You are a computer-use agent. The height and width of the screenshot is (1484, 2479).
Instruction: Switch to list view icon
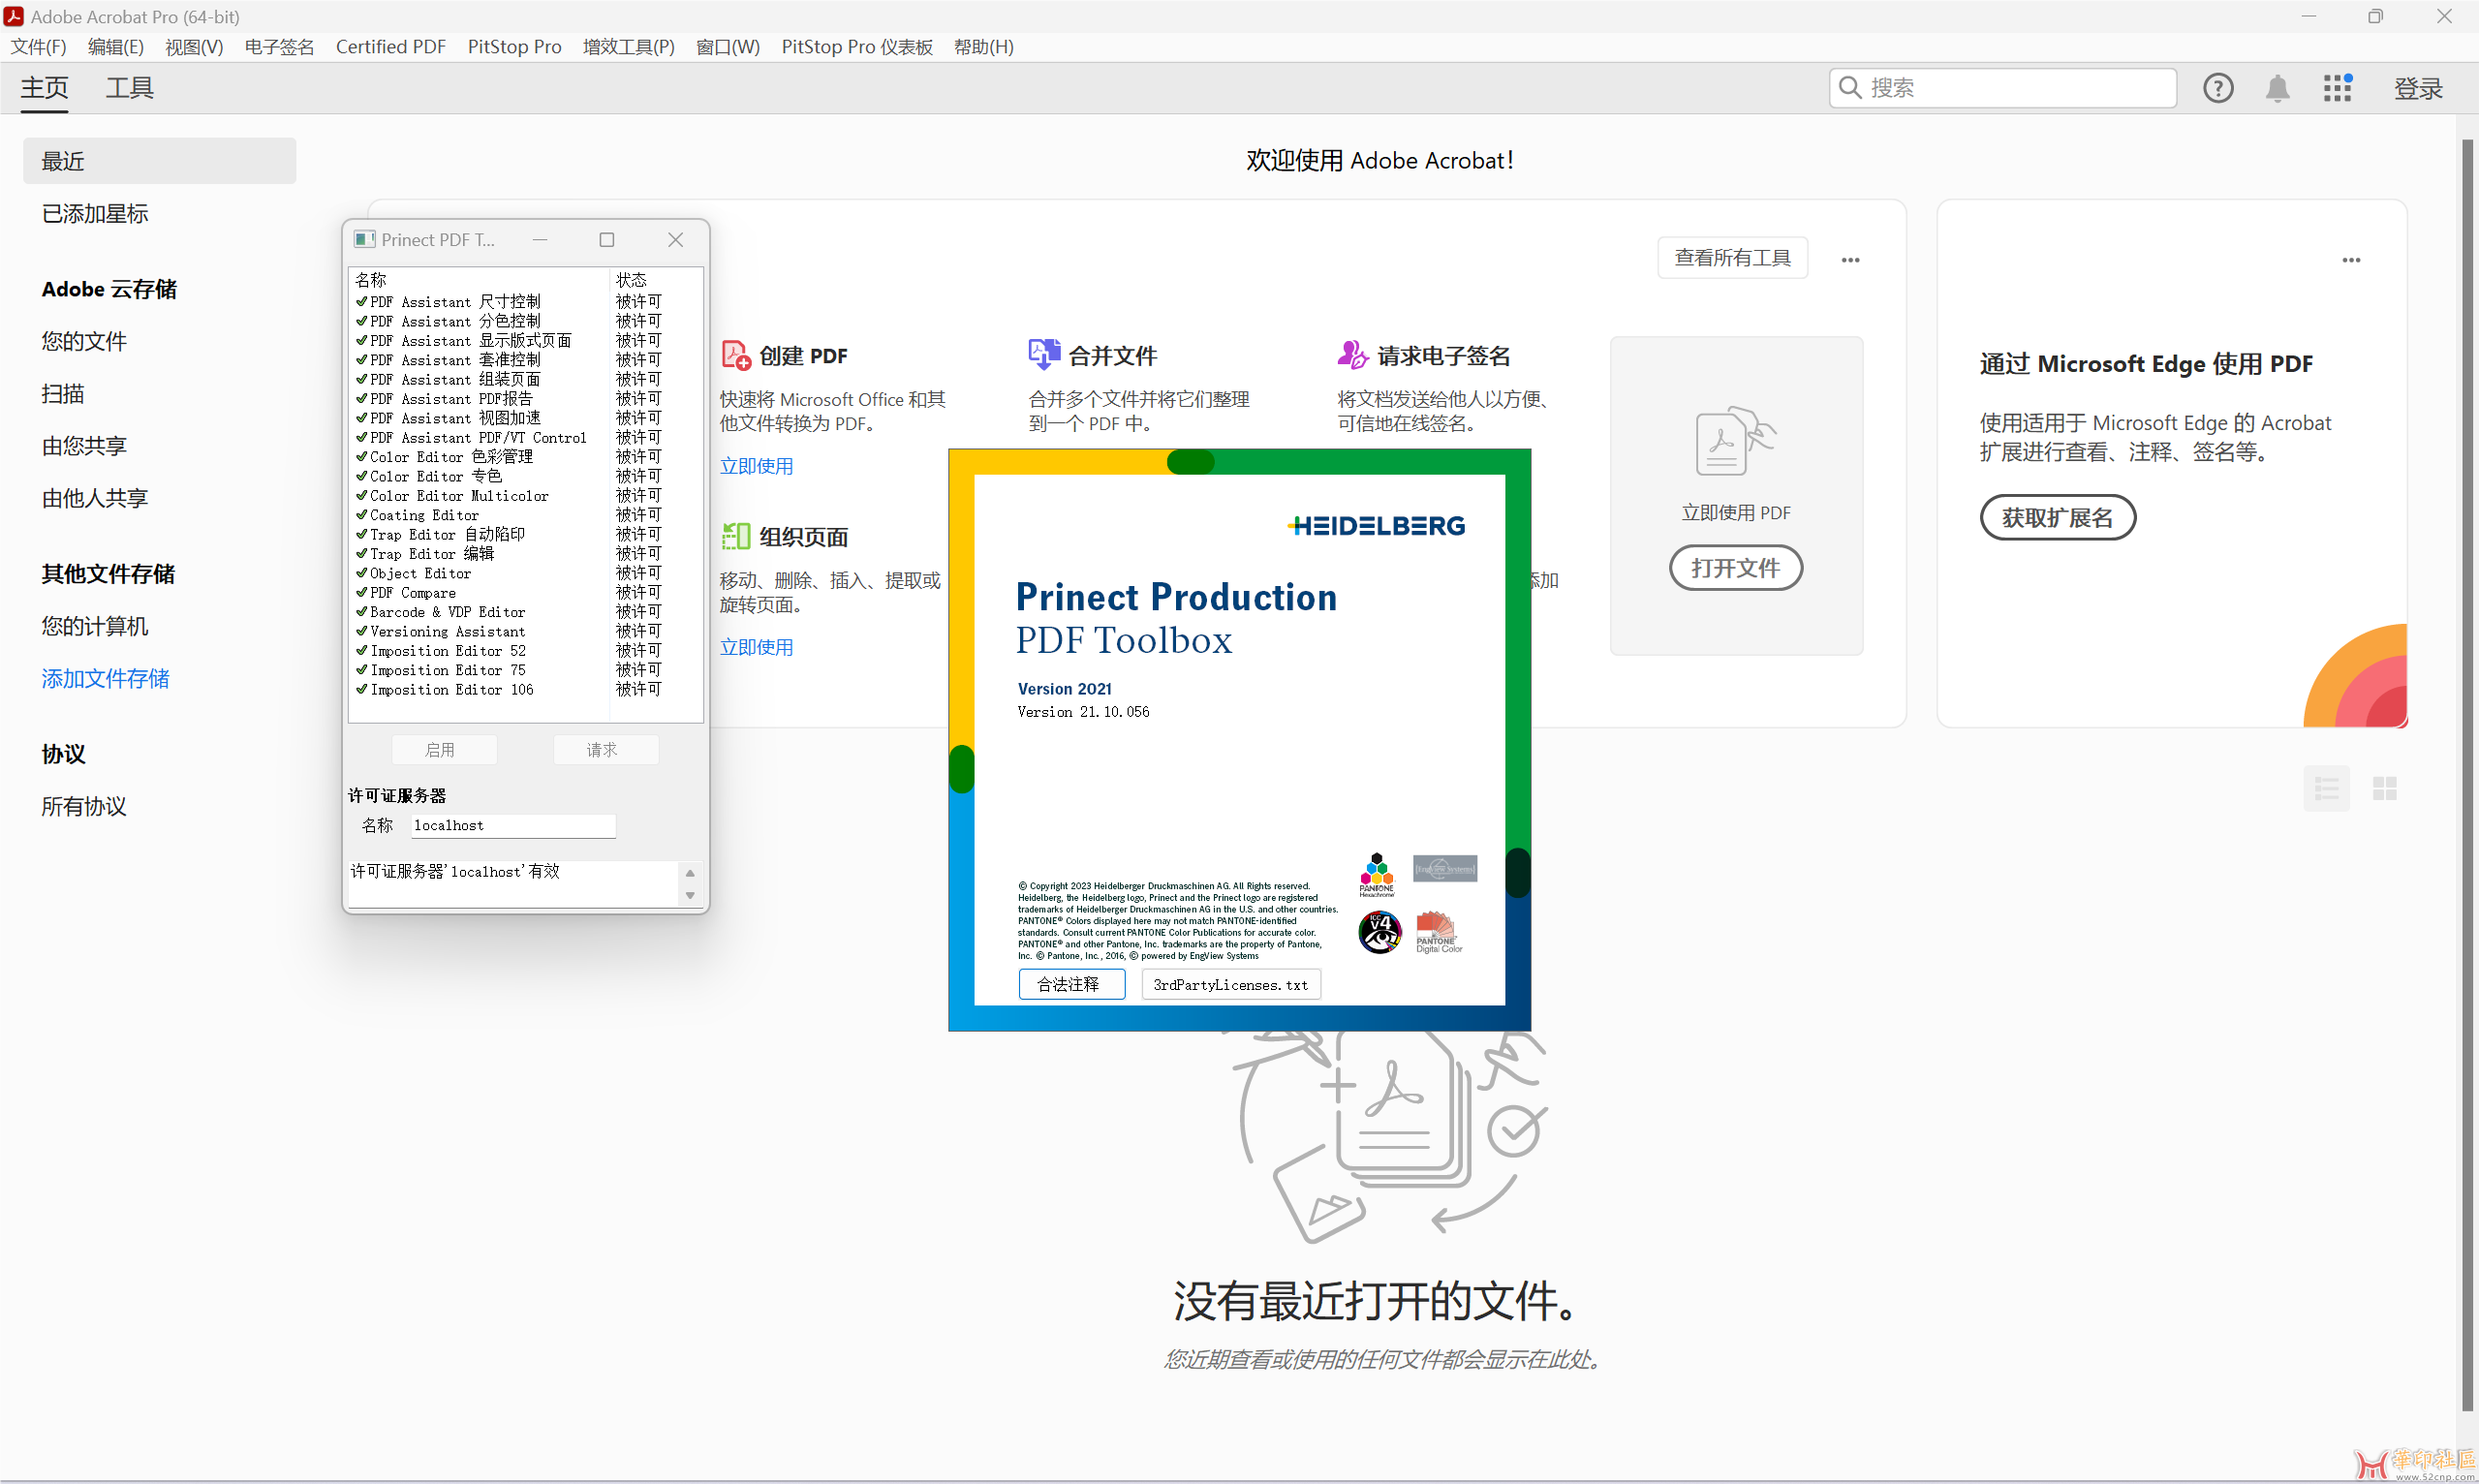[2326, 789]
